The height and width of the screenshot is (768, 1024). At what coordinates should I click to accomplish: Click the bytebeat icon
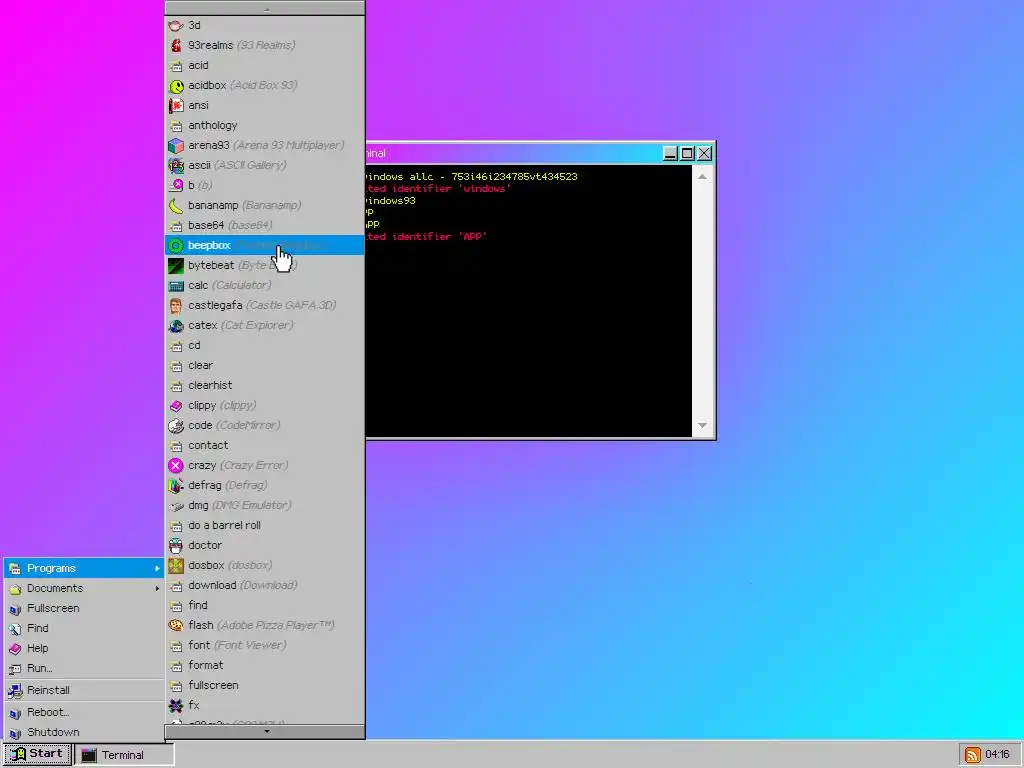click(176, 265)
